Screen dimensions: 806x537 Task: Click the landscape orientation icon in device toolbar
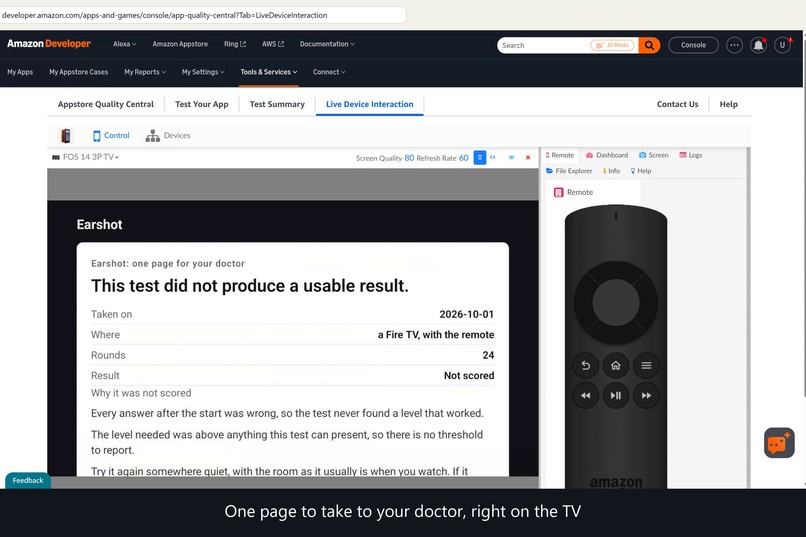[x=493, y=158]
